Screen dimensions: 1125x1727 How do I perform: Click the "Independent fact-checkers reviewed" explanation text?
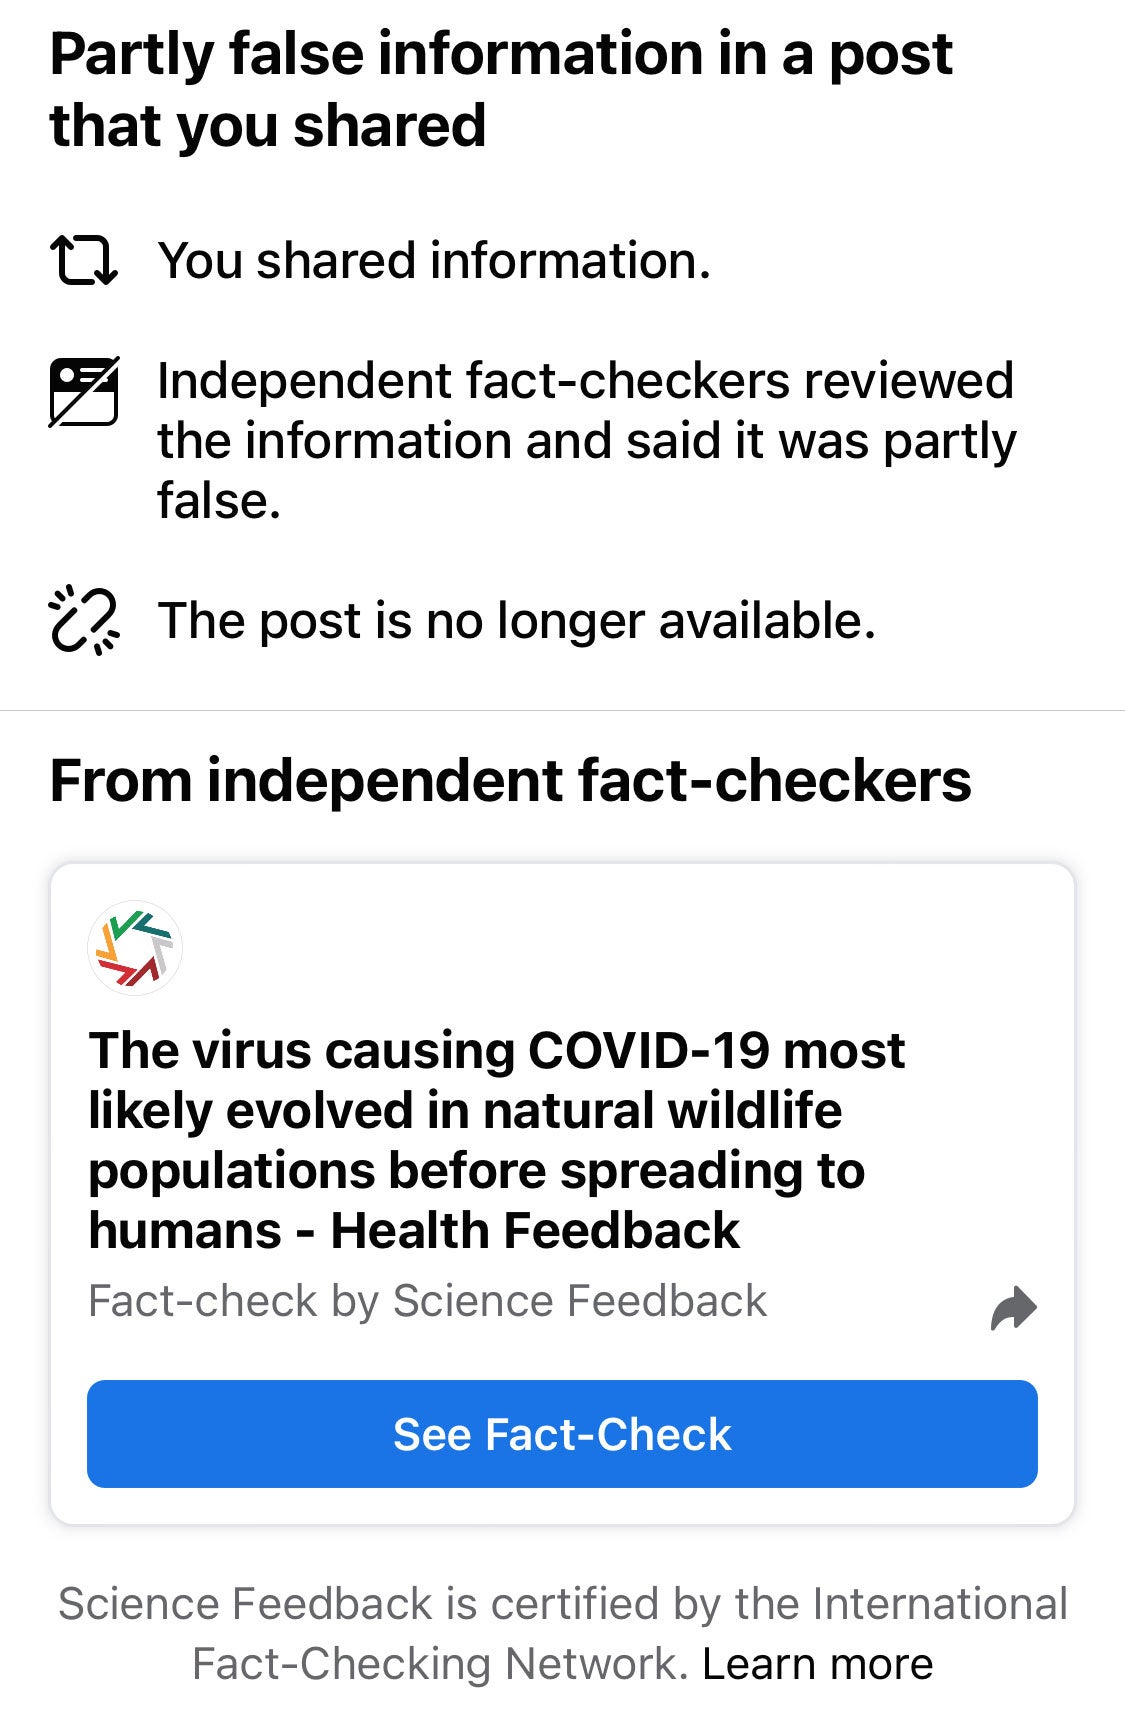pyautogui.click(x=586, y=440)
